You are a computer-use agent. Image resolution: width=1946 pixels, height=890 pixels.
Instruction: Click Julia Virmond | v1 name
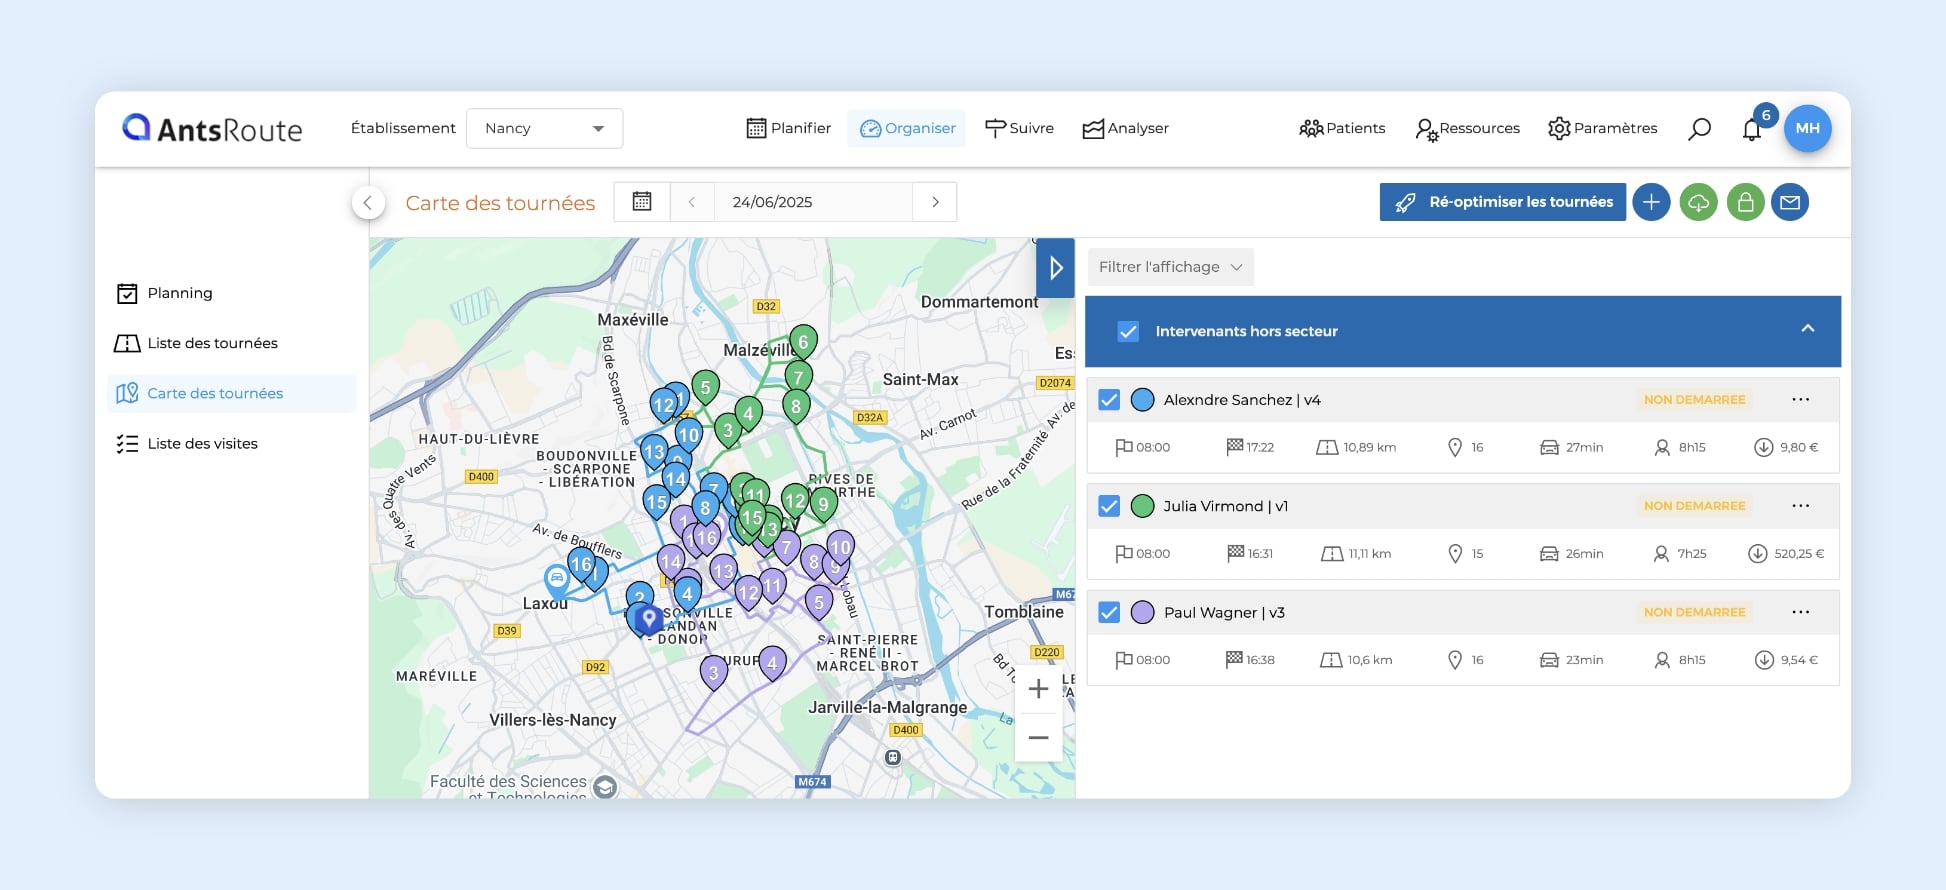click(x=1225, y=506)
